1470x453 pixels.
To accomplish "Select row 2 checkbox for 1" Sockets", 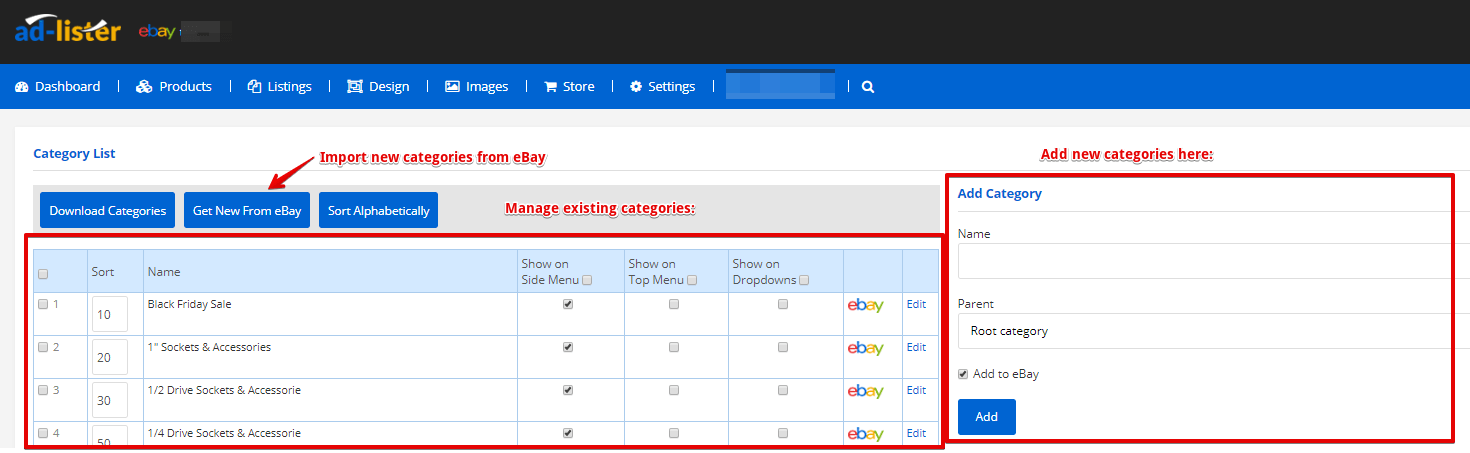I will click(x=43, y=348).
